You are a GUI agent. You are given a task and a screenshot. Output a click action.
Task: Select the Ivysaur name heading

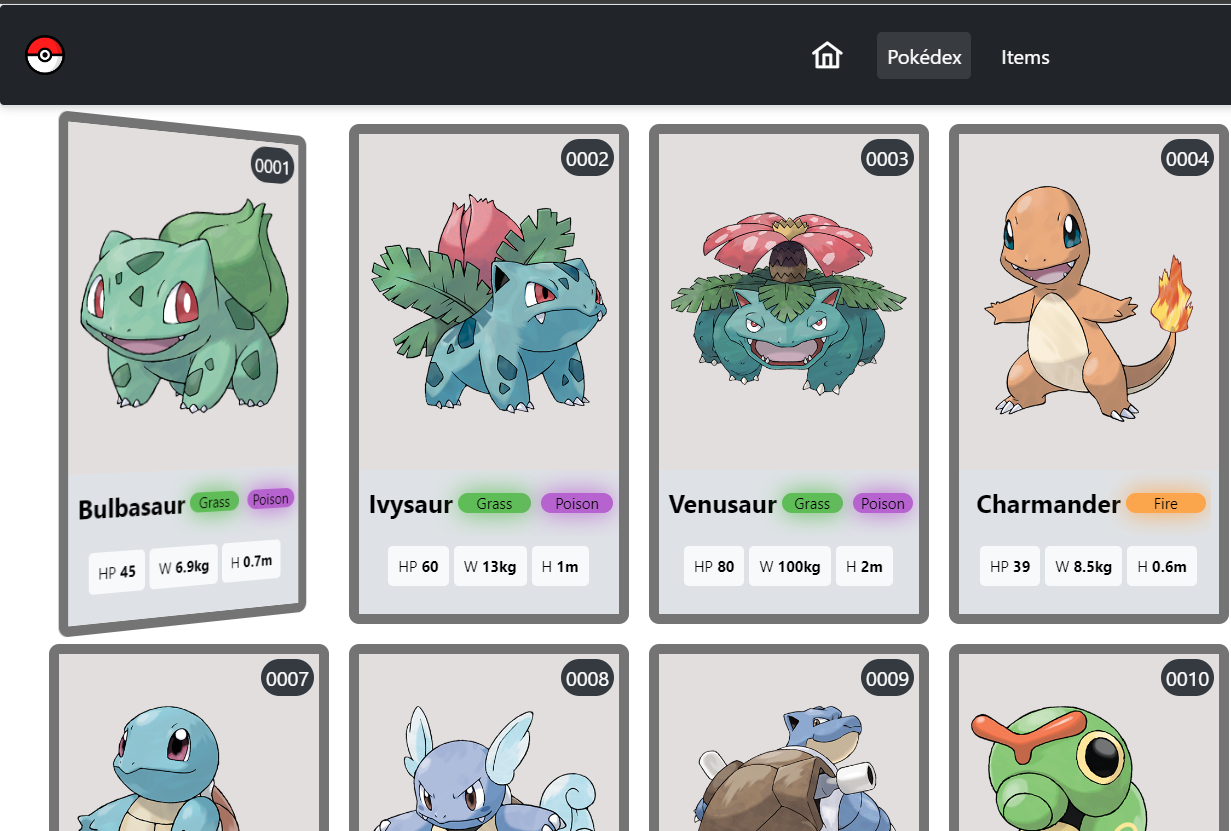410,504
